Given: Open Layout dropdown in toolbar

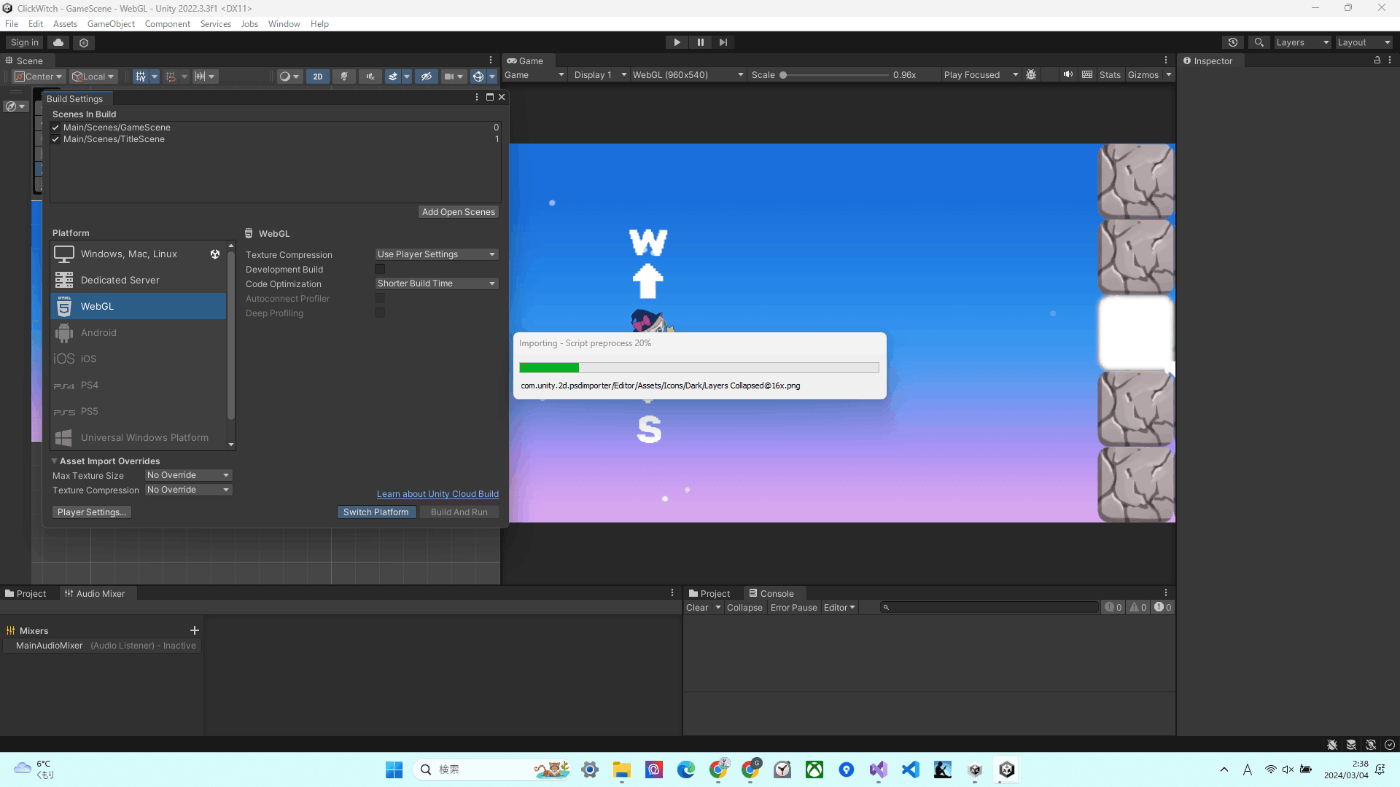Looking at the screenshot, I should click(x=1363, y=42).
